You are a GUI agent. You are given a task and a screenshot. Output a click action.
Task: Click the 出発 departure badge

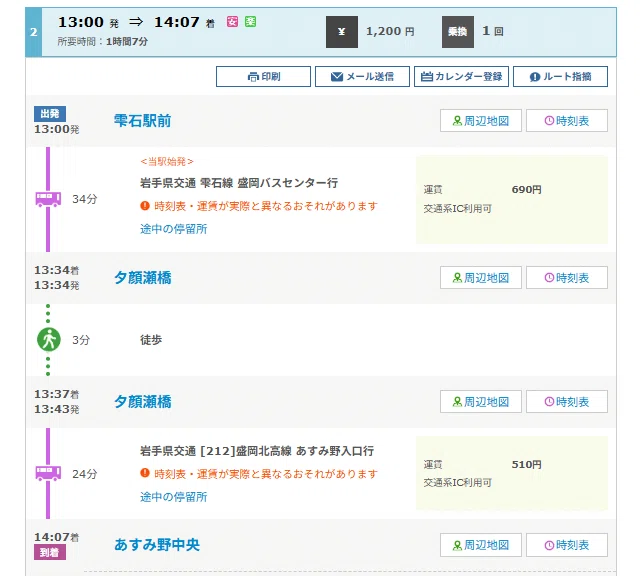[x=50, y=114]
